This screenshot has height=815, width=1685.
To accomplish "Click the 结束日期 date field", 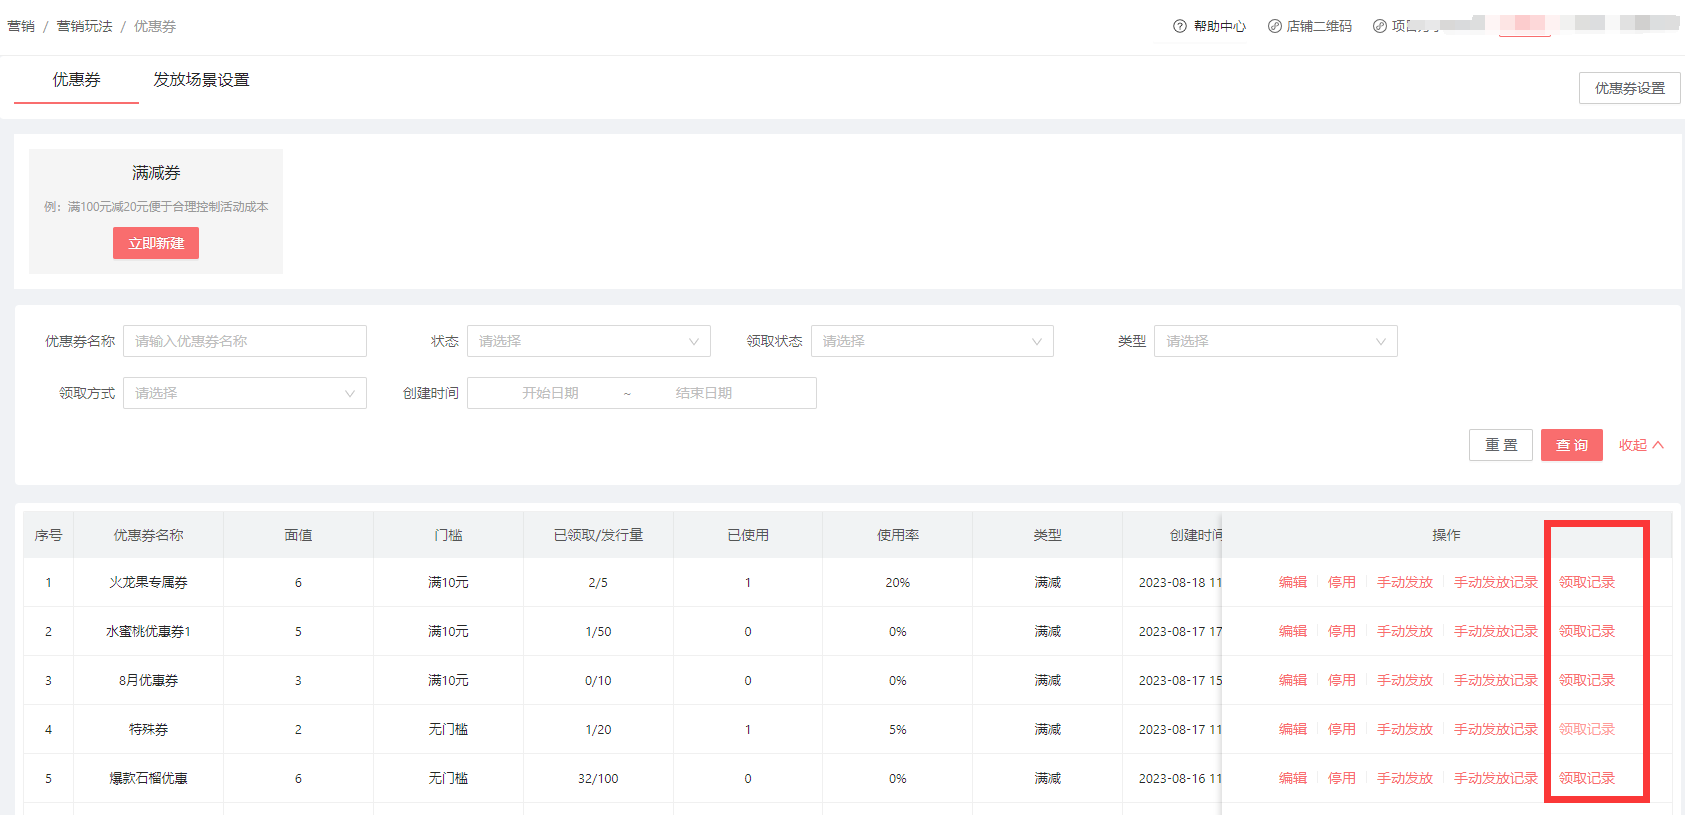I will [x=703, y=393].
